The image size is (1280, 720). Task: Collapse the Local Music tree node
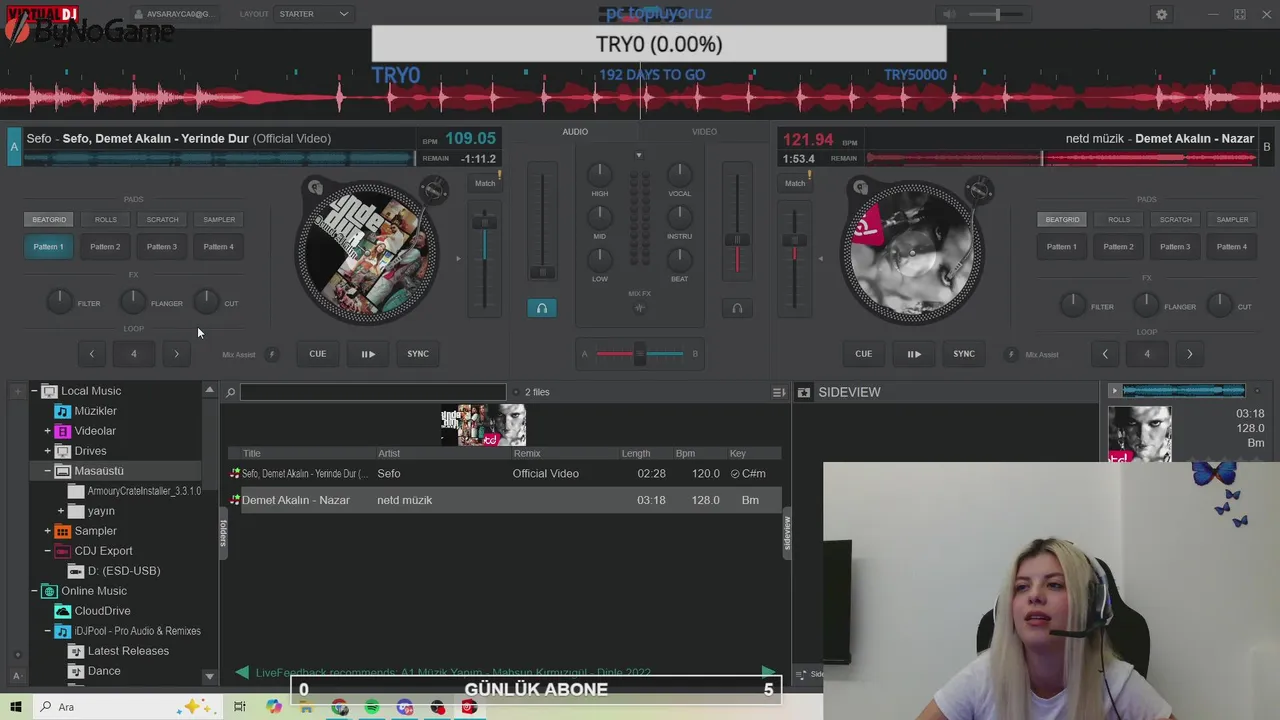(34, 391)
